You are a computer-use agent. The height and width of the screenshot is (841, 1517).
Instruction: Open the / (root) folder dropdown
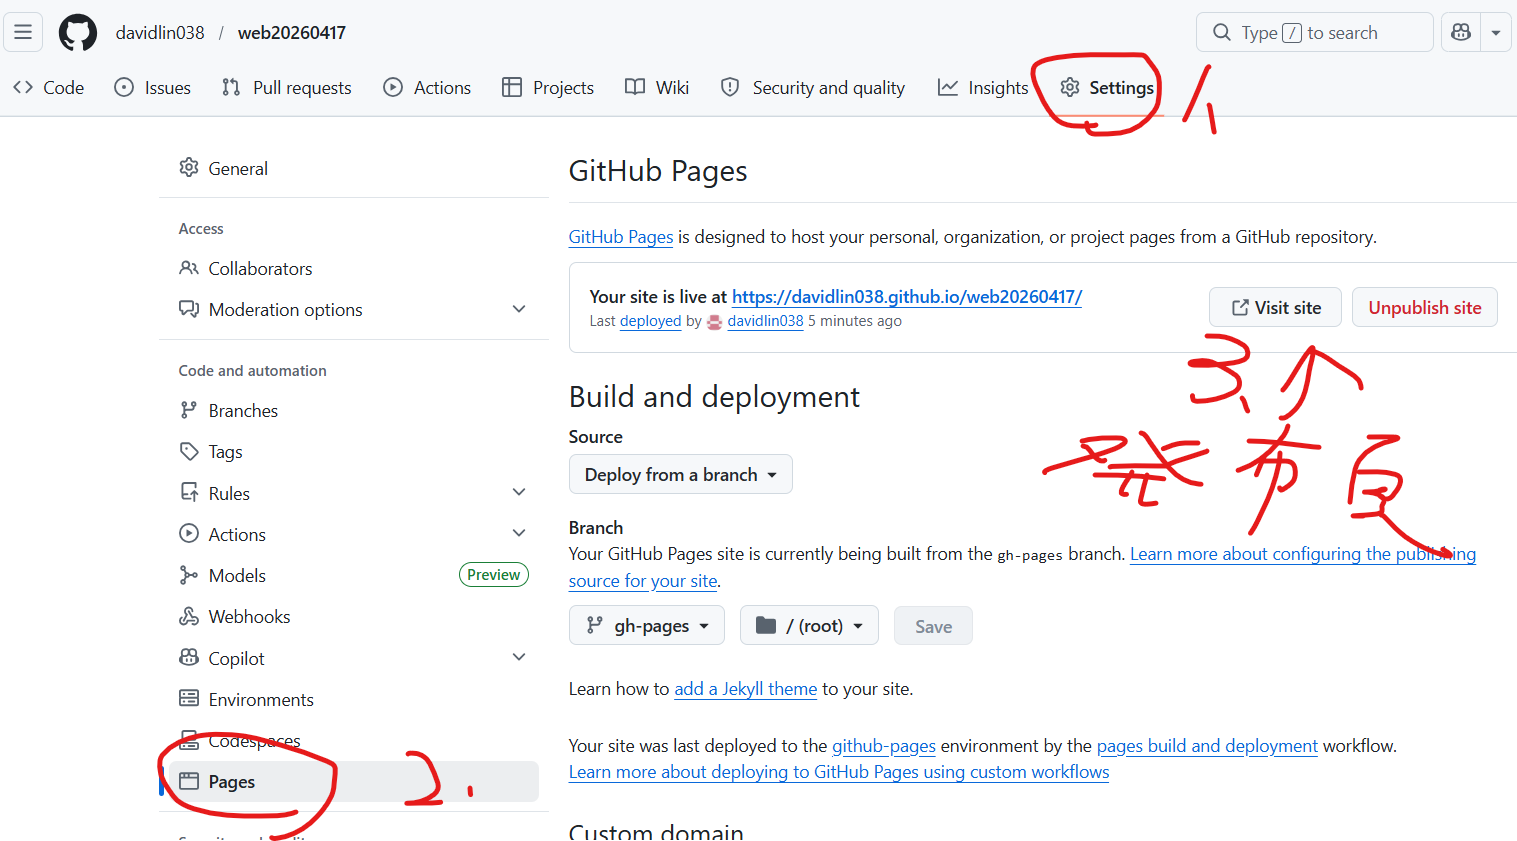click(809, 626)
